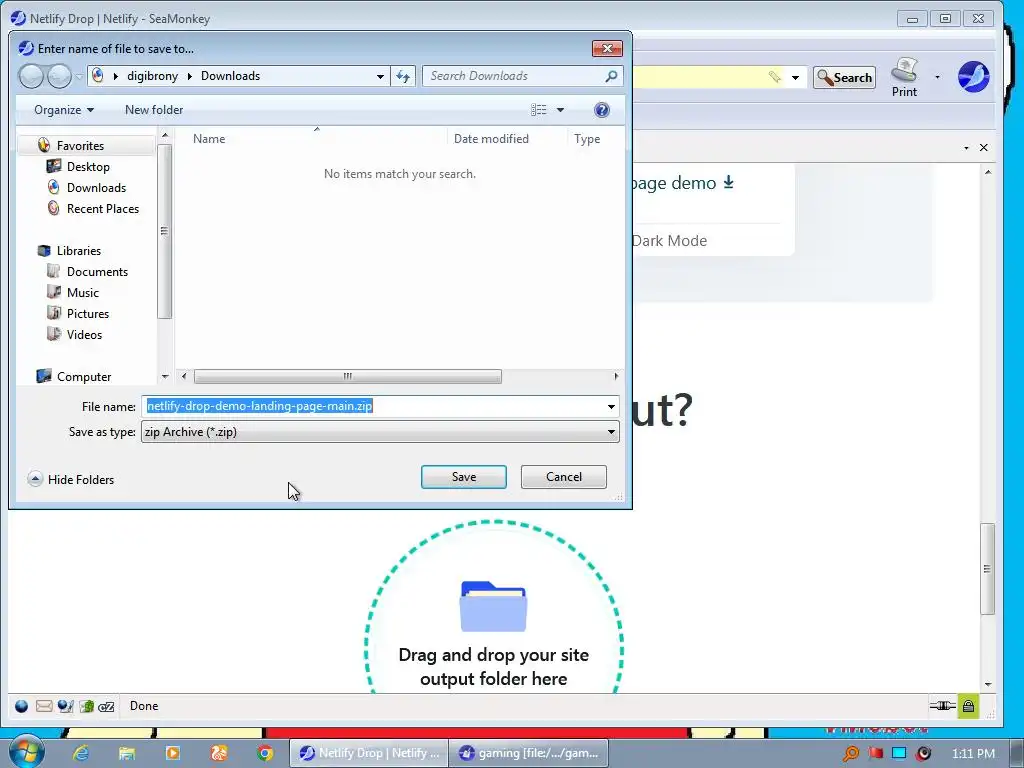Click the navigation pane scroll down arrow
This screenshot has width=1024, height=768.
165,377
